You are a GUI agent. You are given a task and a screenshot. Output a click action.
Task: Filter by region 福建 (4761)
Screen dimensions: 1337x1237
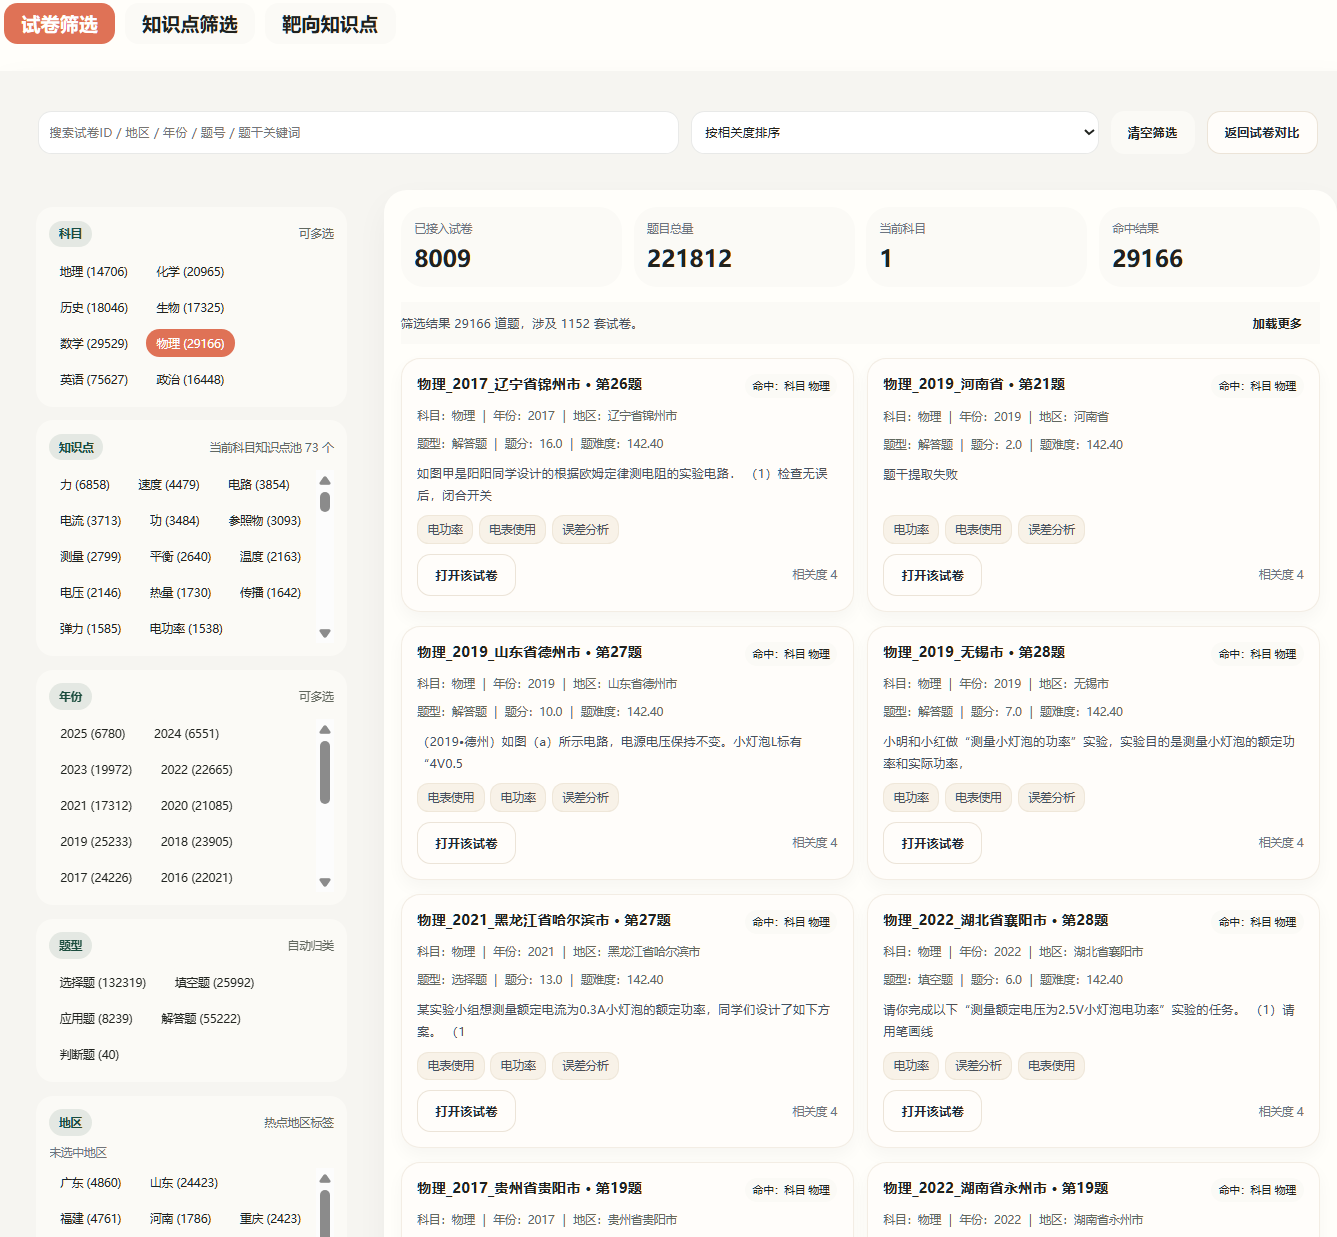tap(90, 1219)
